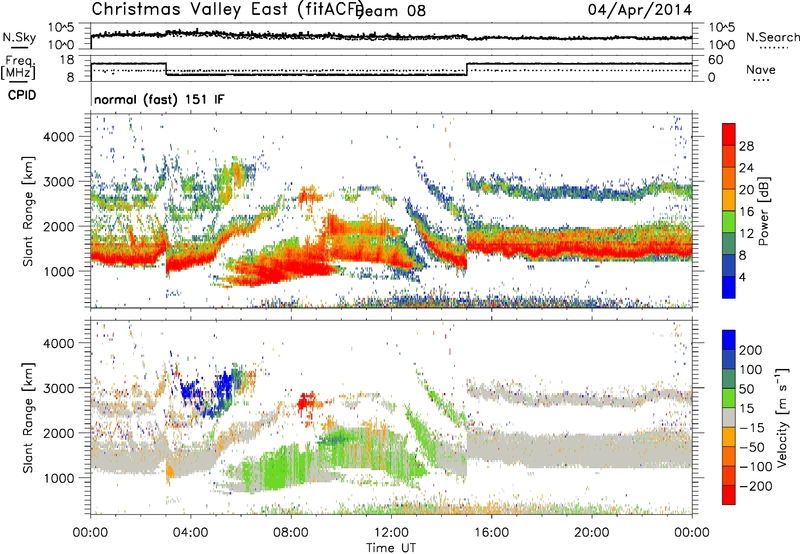Click the red negative-velocity patch near 08:30
This screenshot has height=554, width=800.
306,403
